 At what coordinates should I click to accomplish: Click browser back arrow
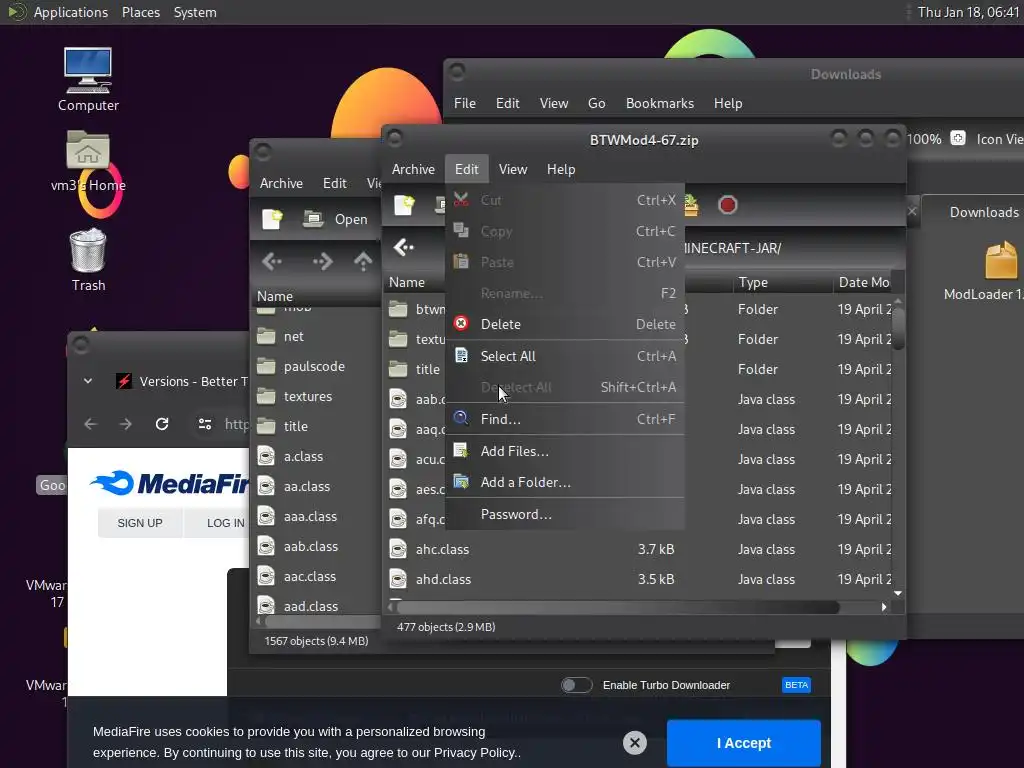click(91, 424)
